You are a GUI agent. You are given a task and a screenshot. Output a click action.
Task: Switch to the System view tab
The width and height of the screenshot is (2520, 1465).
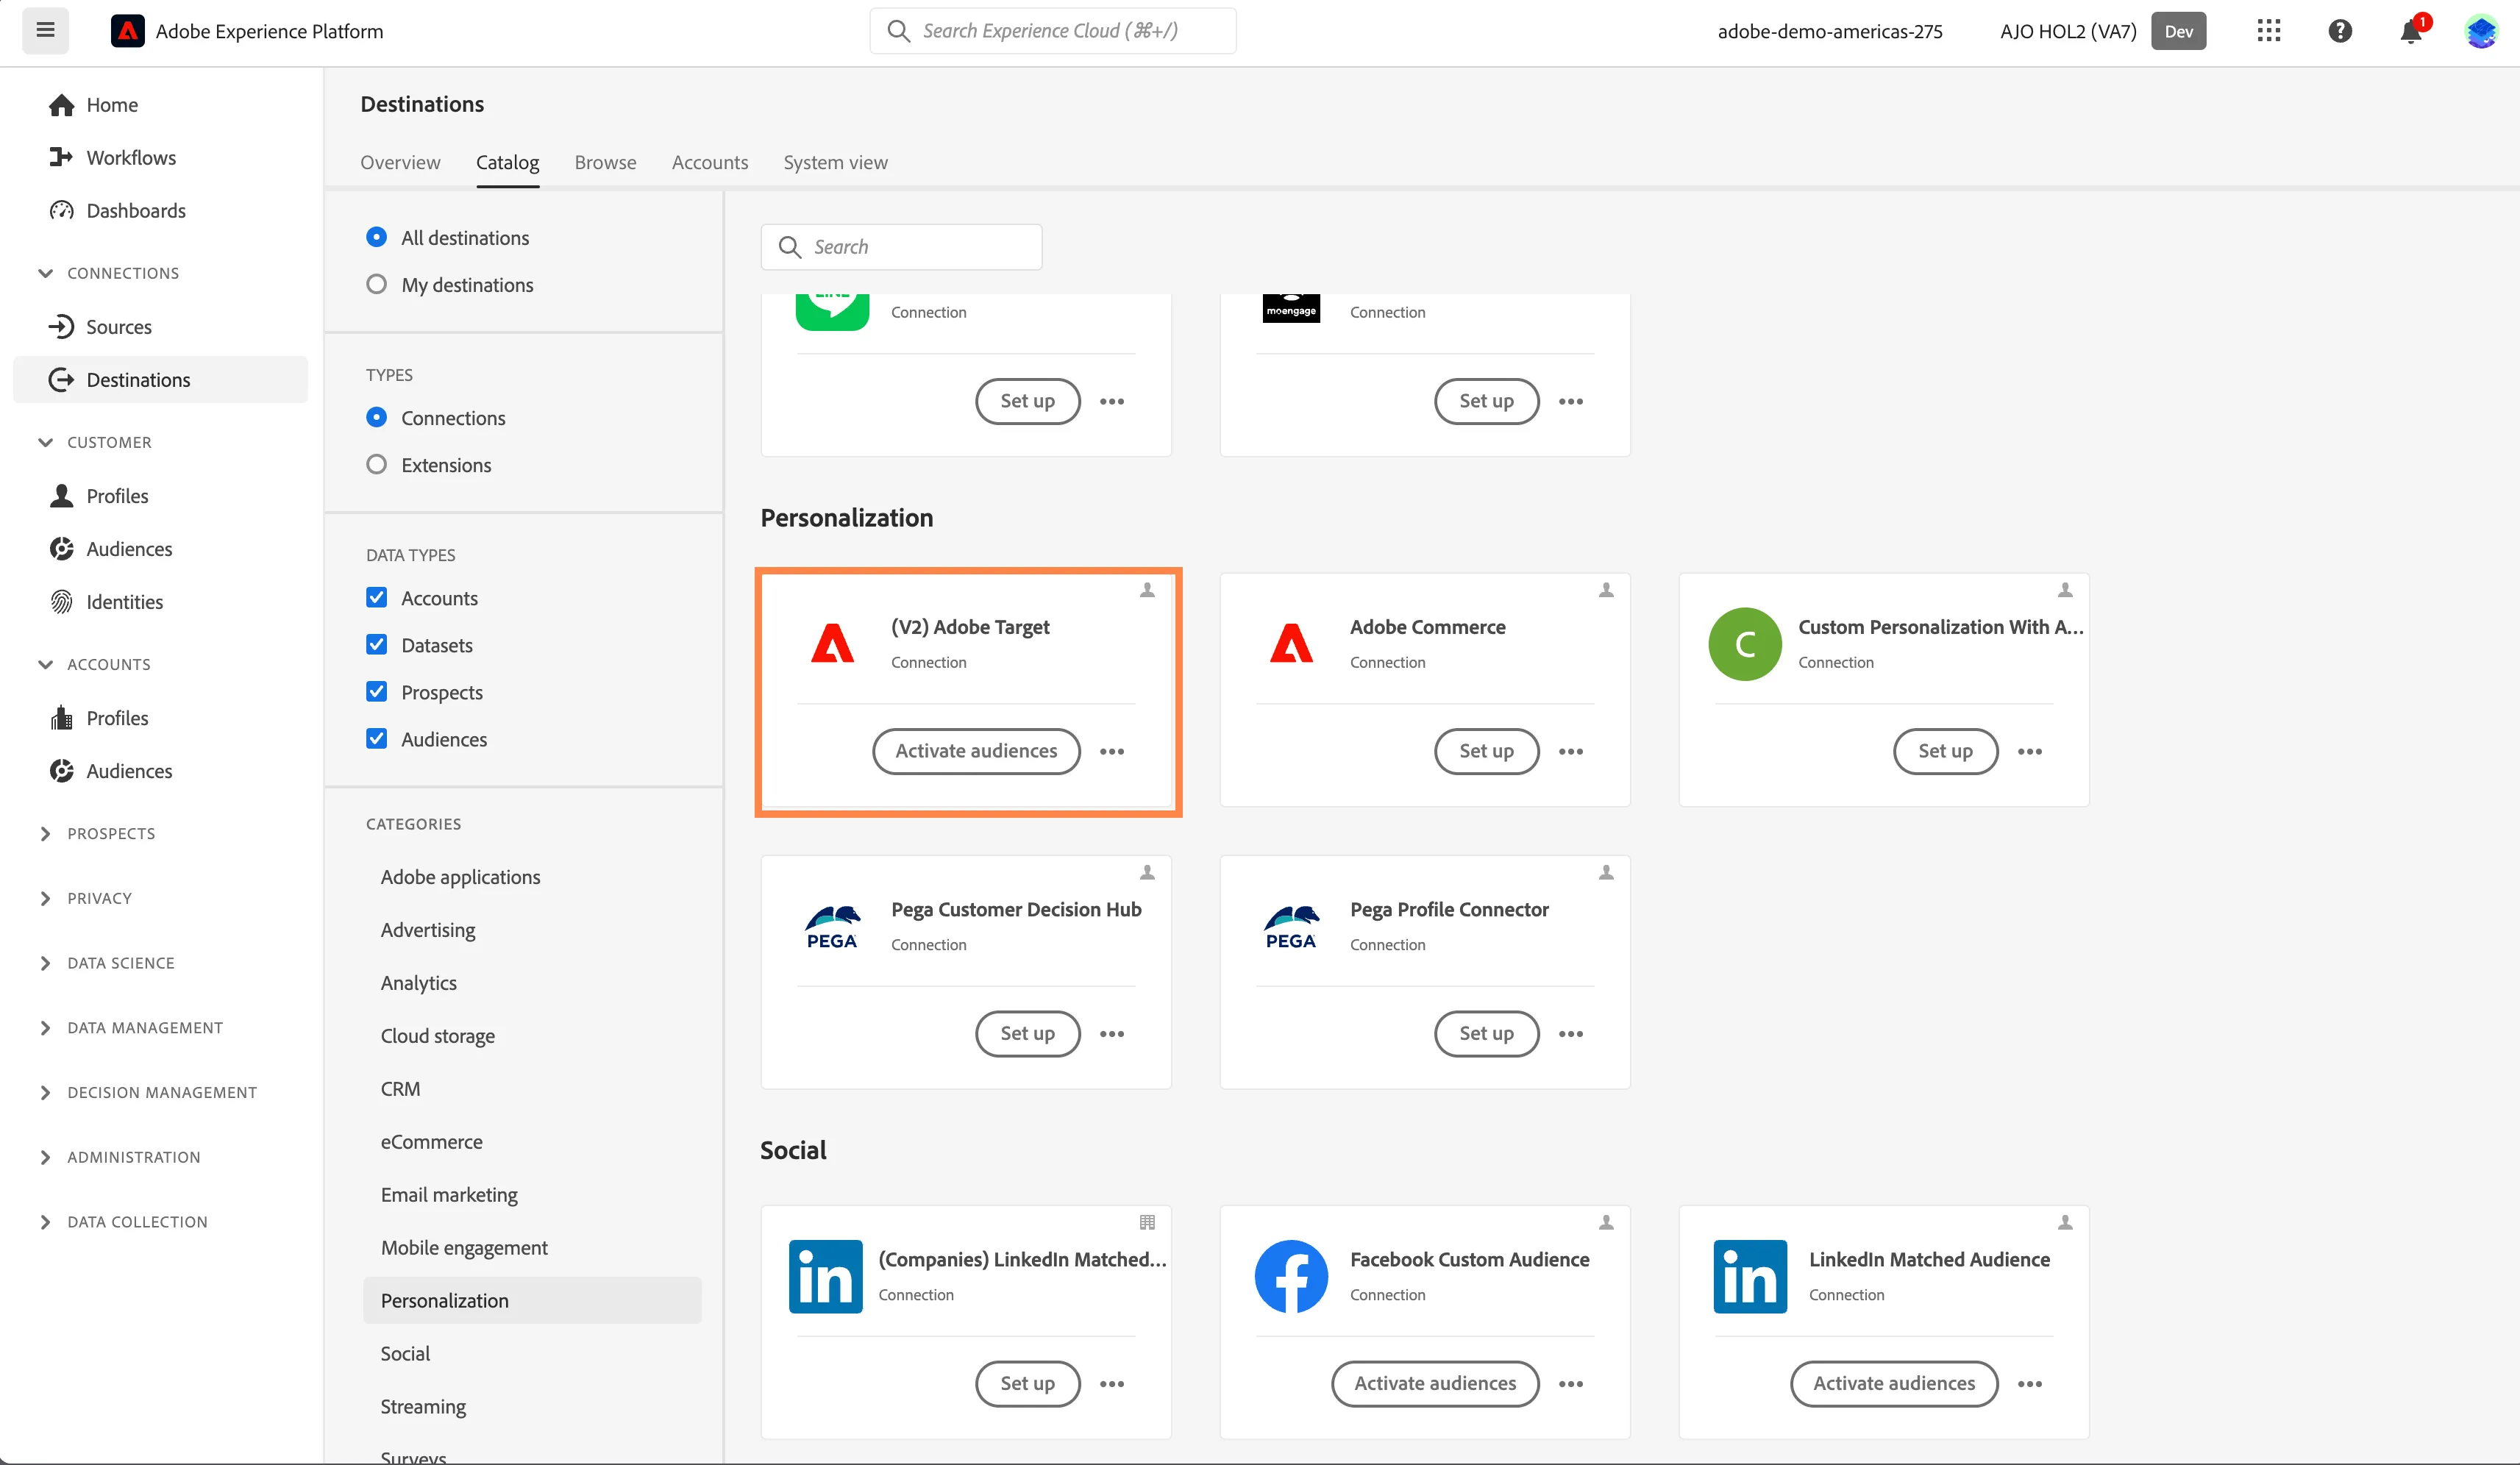(835, 162)
